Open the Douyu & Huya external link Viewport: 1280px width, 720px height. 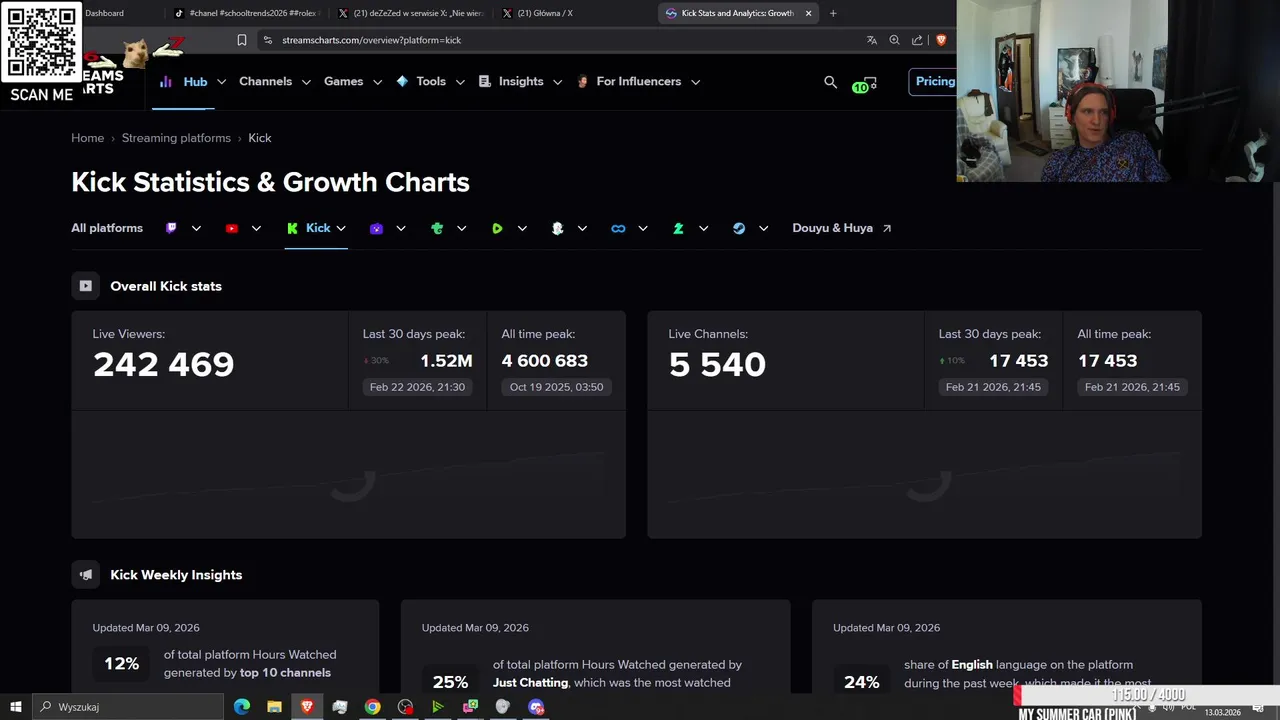(x=841, y=228)
